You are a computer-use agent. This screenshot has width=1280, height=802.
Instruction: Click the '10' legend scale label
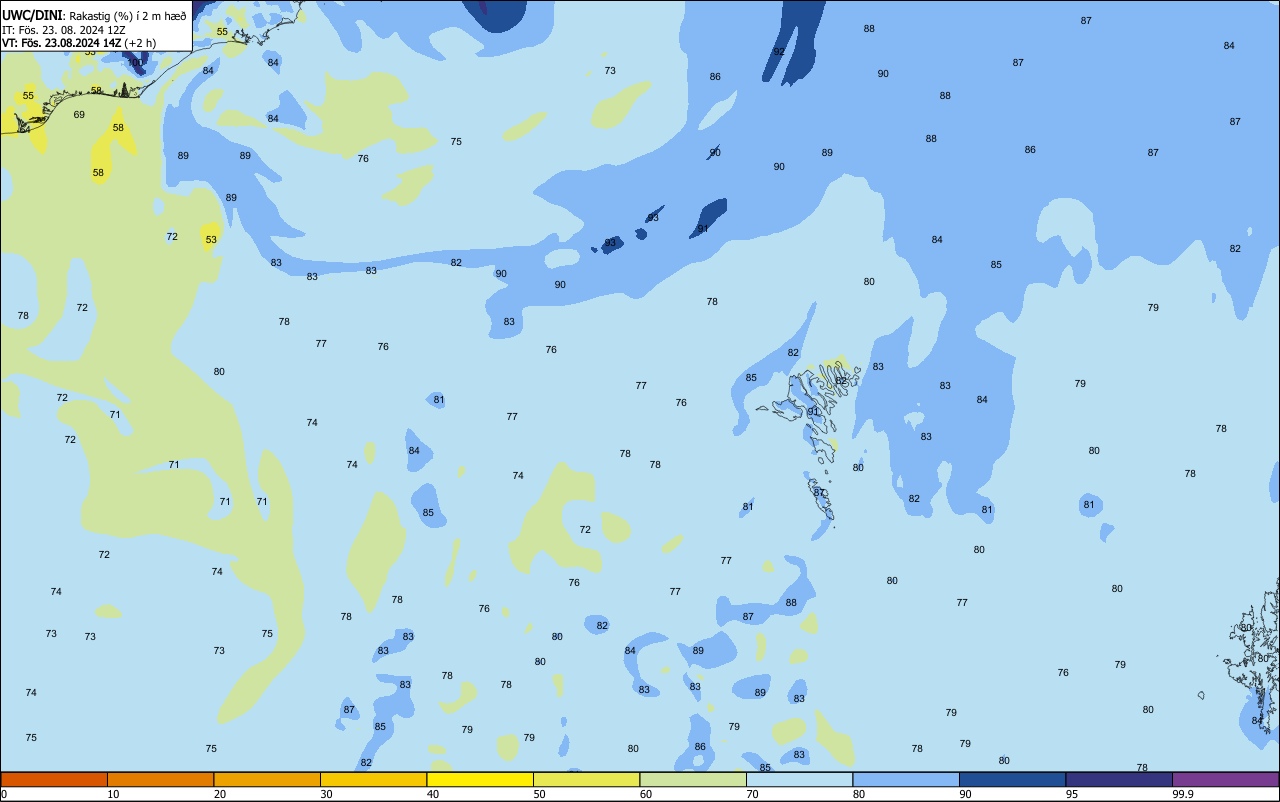click(113, 794)
